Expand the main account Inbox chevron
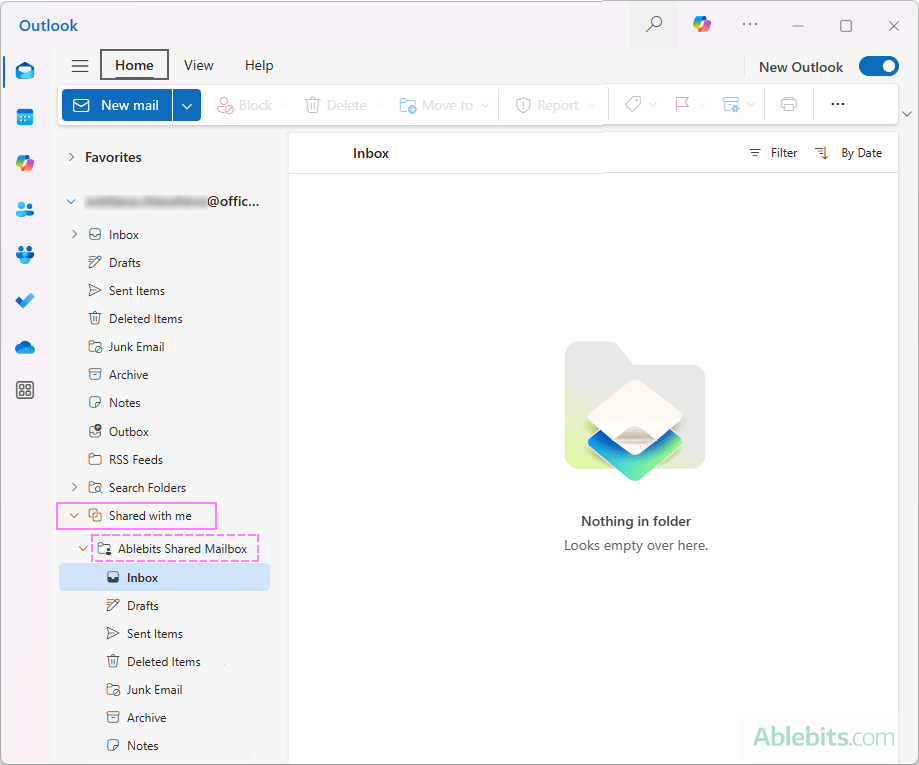This screenshot has width=919, height=765. (74, 234)
